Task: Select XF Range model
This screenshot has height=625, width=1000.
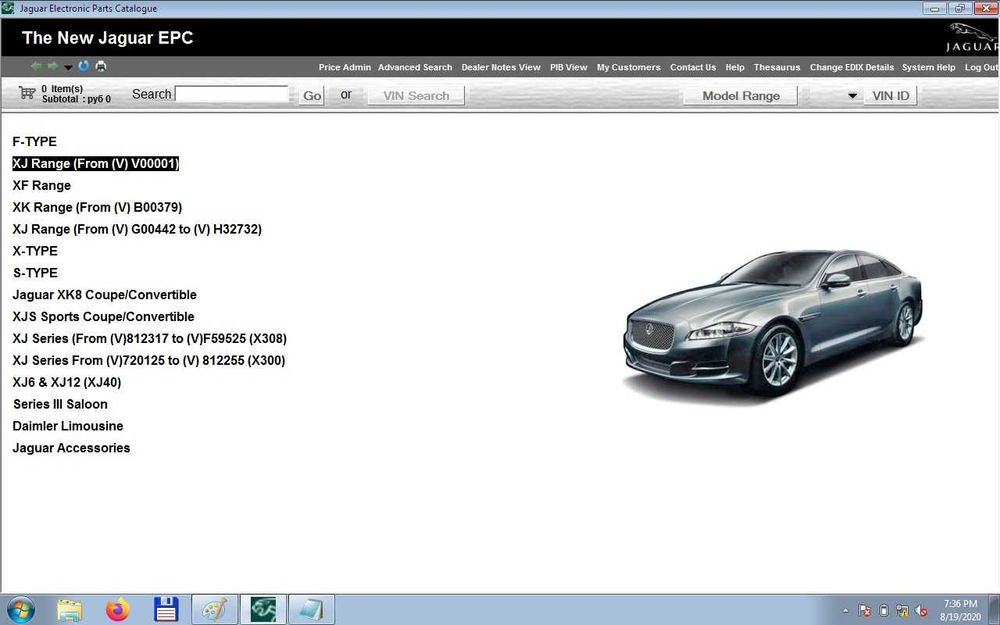Action: coord(41,186)
